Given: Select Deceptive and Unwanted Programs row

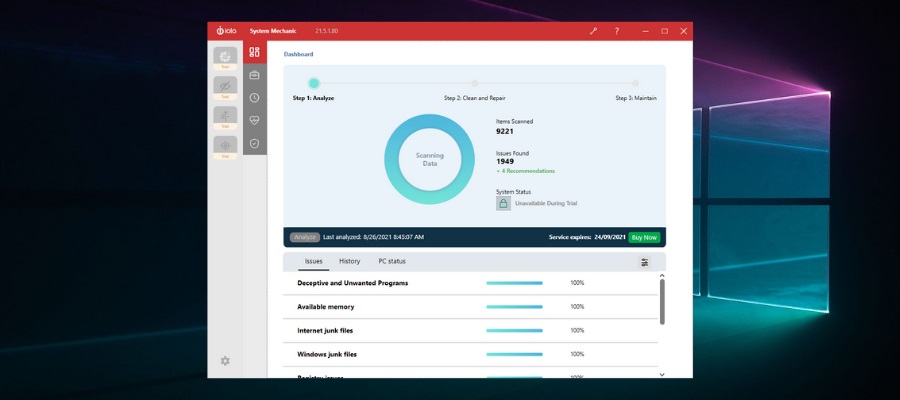Looking at the screenshot, I should pos(471,283).
